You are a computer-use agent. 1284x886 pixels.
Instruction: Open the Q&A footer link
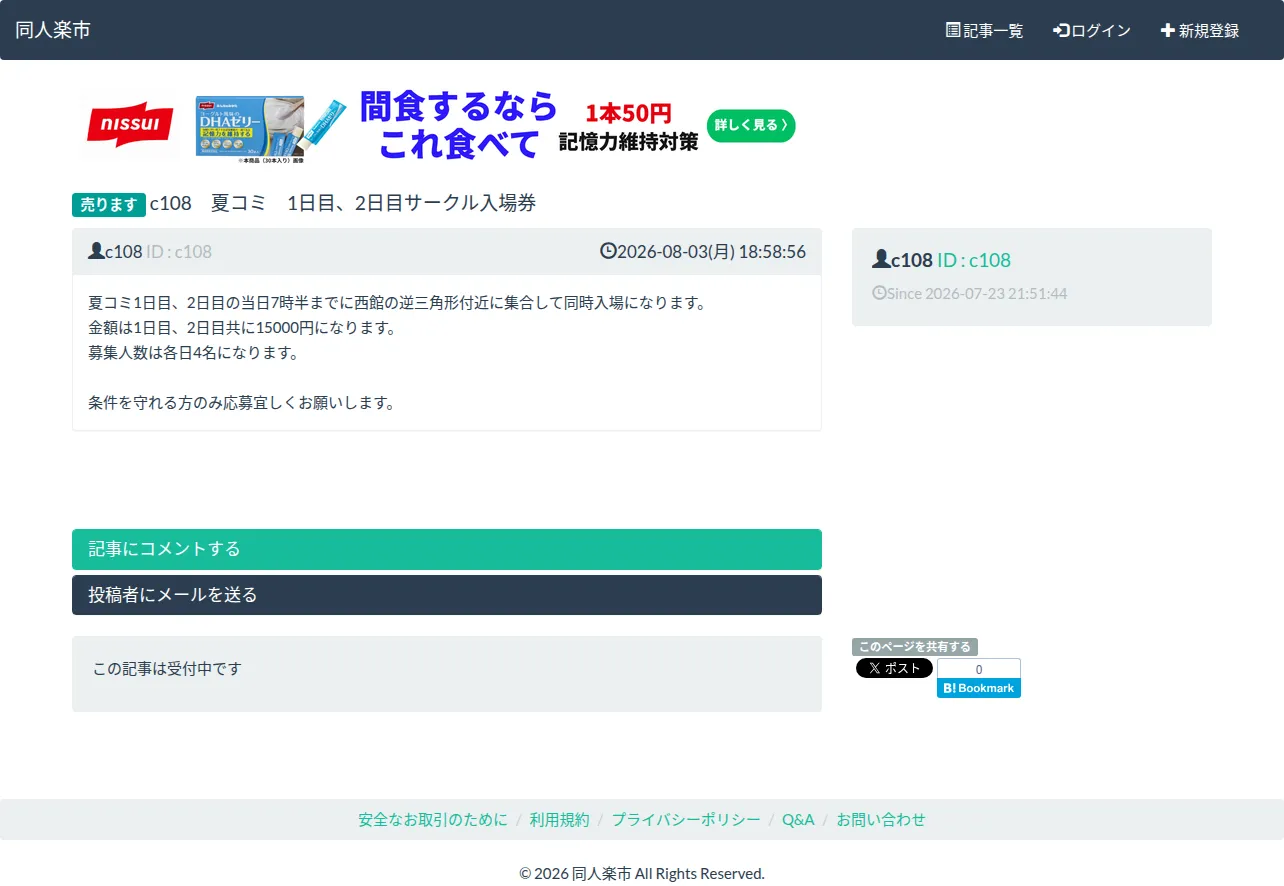(x=798, y=820)
